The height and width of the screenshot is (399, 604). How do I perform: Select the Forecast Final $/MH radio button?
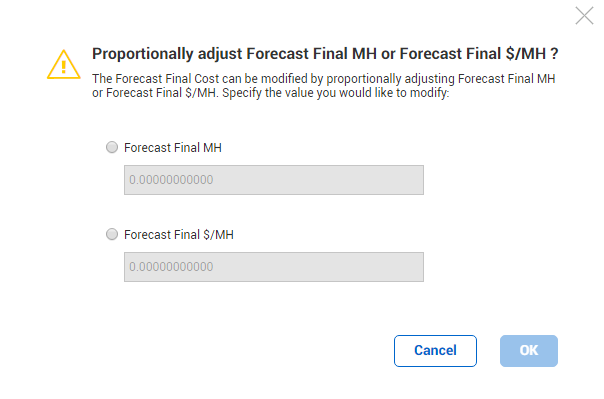112,234
